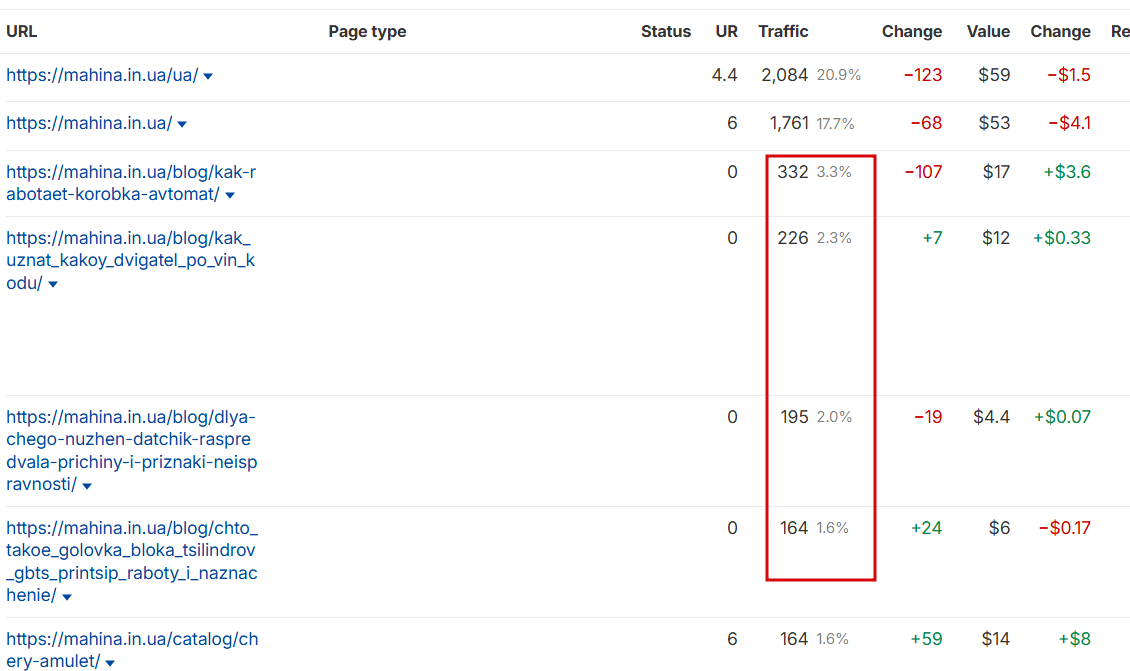Sort by the Status column header
The width and height of the screenshot is (1130, 671).
click(x=666, y=31)
